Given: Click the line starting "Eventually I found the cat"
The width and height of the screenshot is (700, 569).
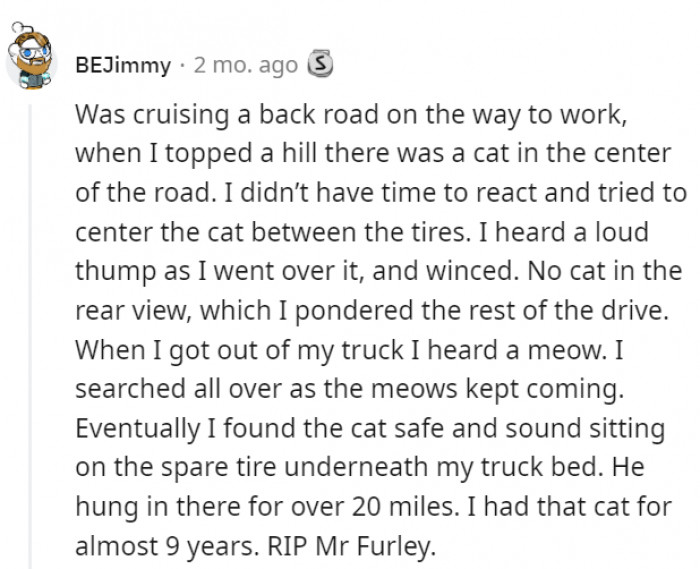Looking at the screenshot, I should coord(370,428).
